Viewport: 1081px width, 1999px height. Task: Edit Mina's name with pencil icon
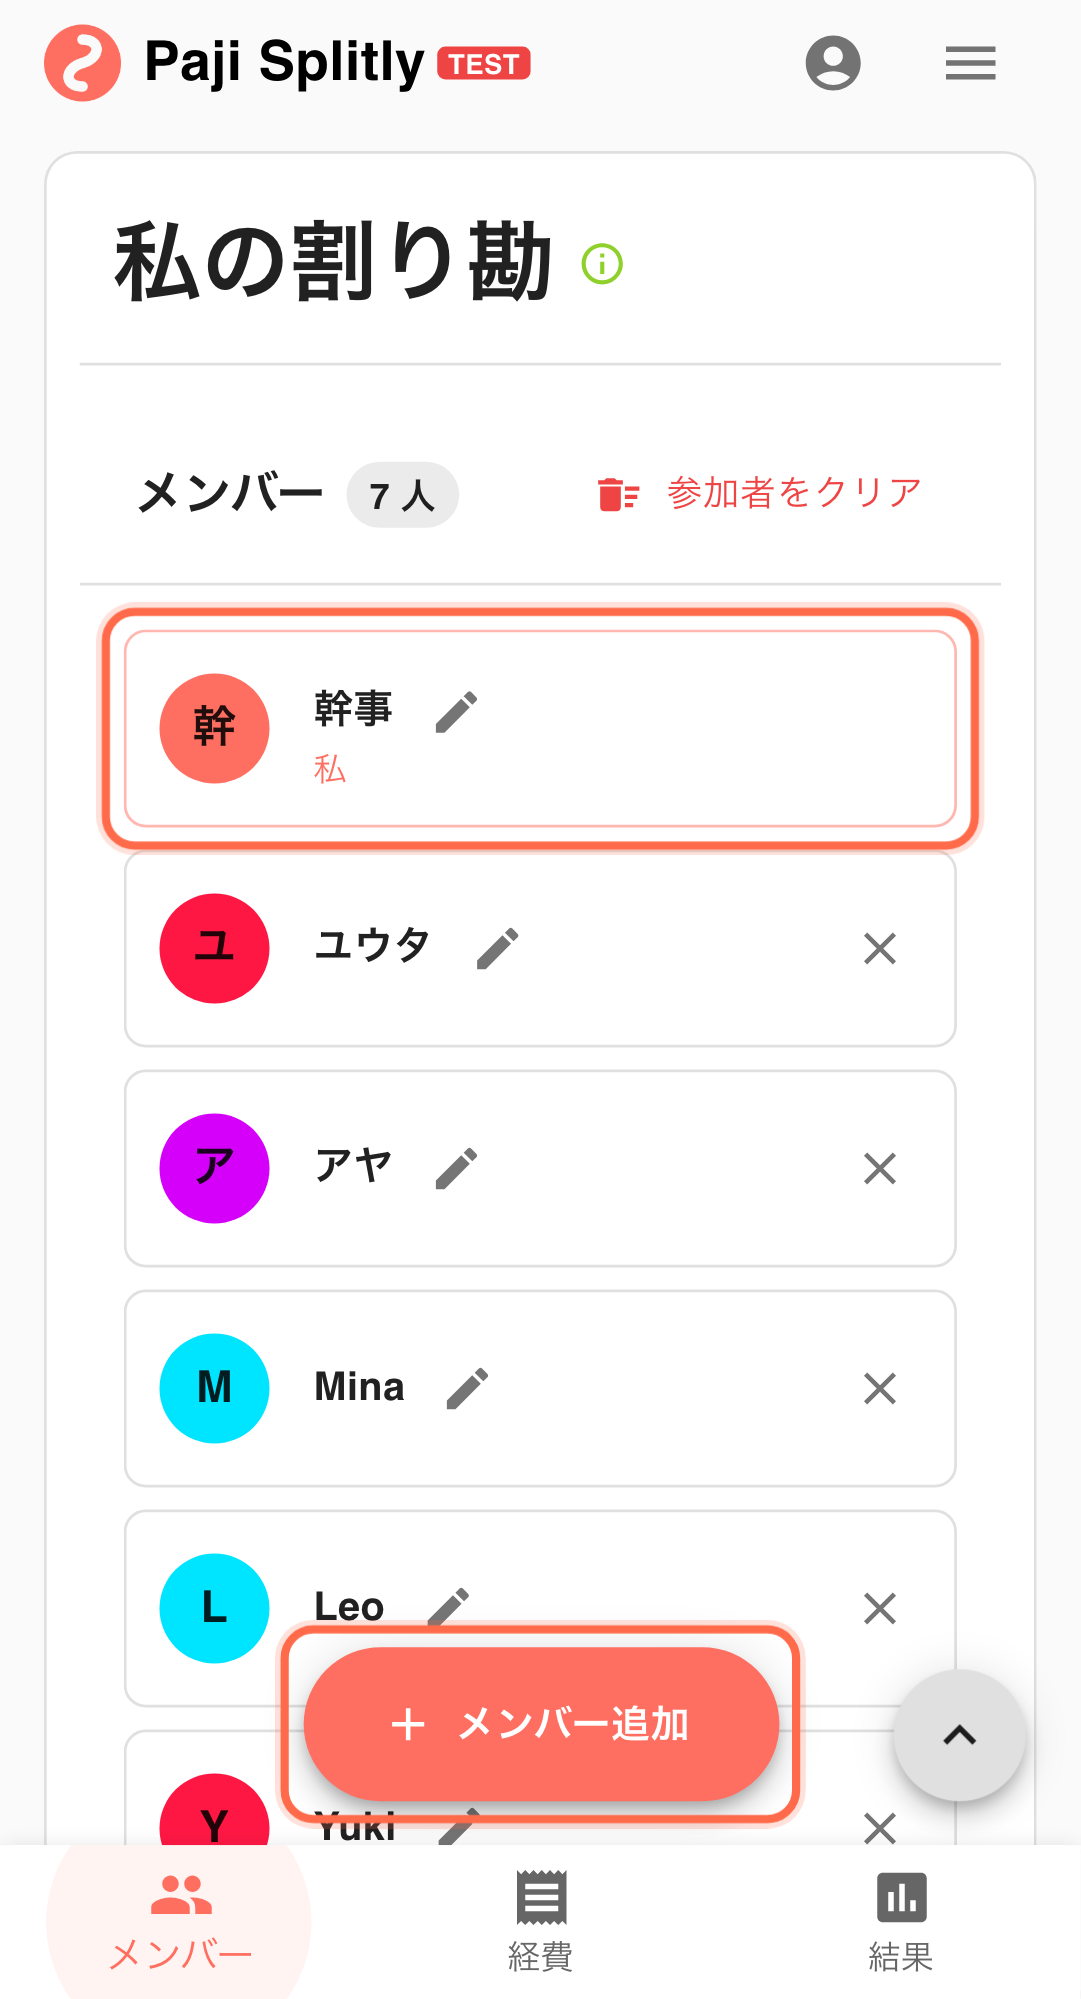[467, 1388]
